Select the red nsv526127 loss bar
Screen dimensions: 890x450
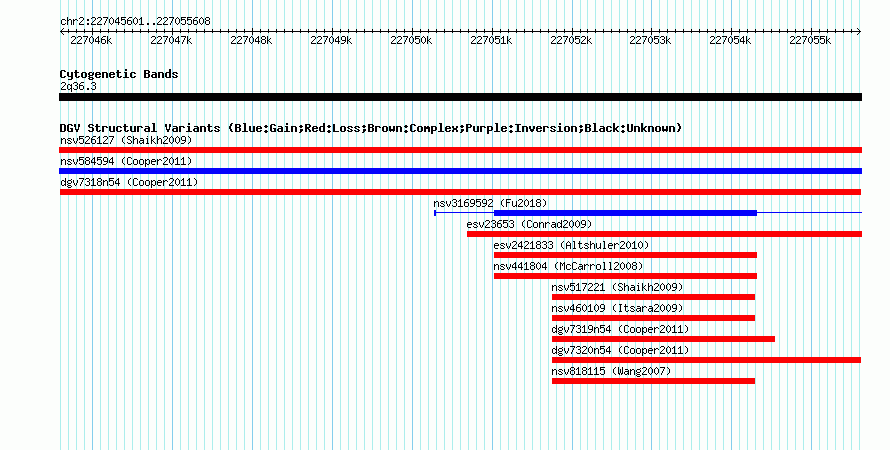pos(460,150)
